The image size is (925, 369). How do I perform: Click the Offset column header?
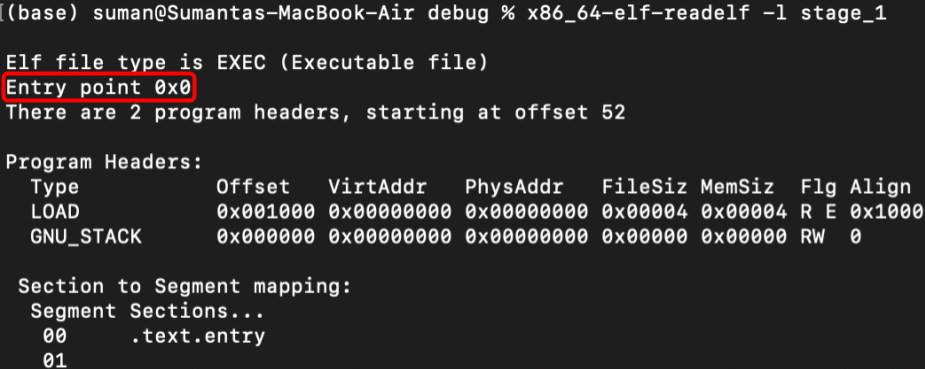click(252, 187)
